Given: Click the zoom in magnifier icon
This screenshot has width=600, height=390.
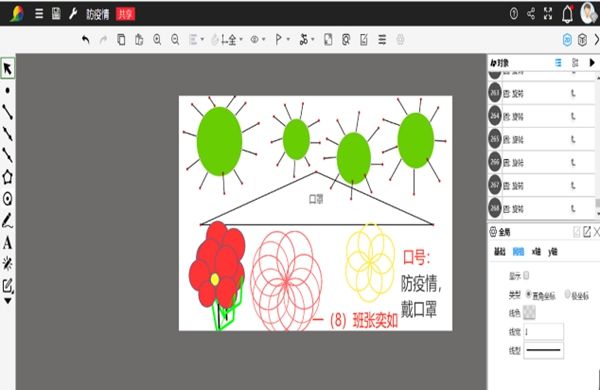Looking at the screenshot, I should [157, 39].
